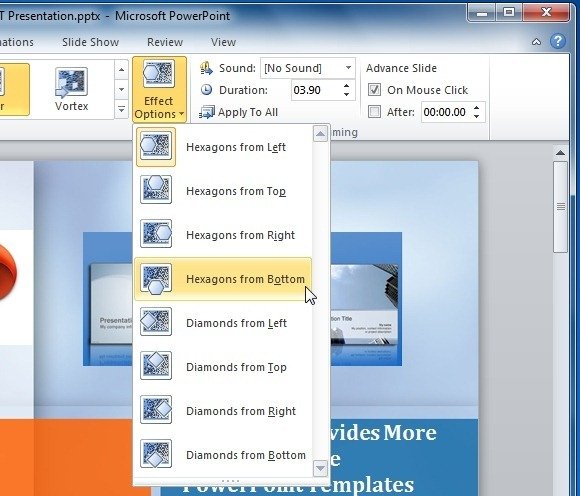This screenshot has height=496, width=580.
Task: Open the Review tab
Action: pyautogui.click(x=165, y=42)
